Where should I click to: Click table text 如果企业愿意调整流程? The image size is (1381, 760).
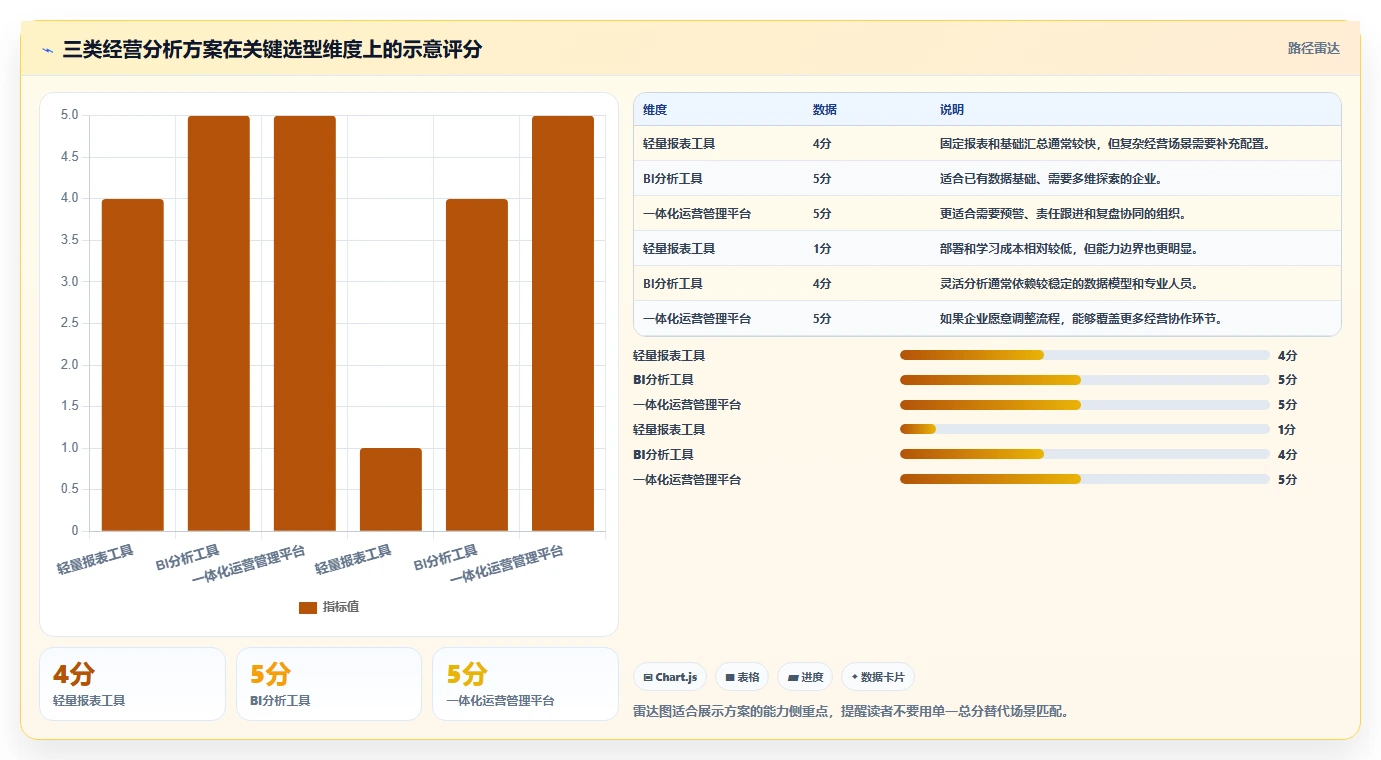pos(1002,319)
